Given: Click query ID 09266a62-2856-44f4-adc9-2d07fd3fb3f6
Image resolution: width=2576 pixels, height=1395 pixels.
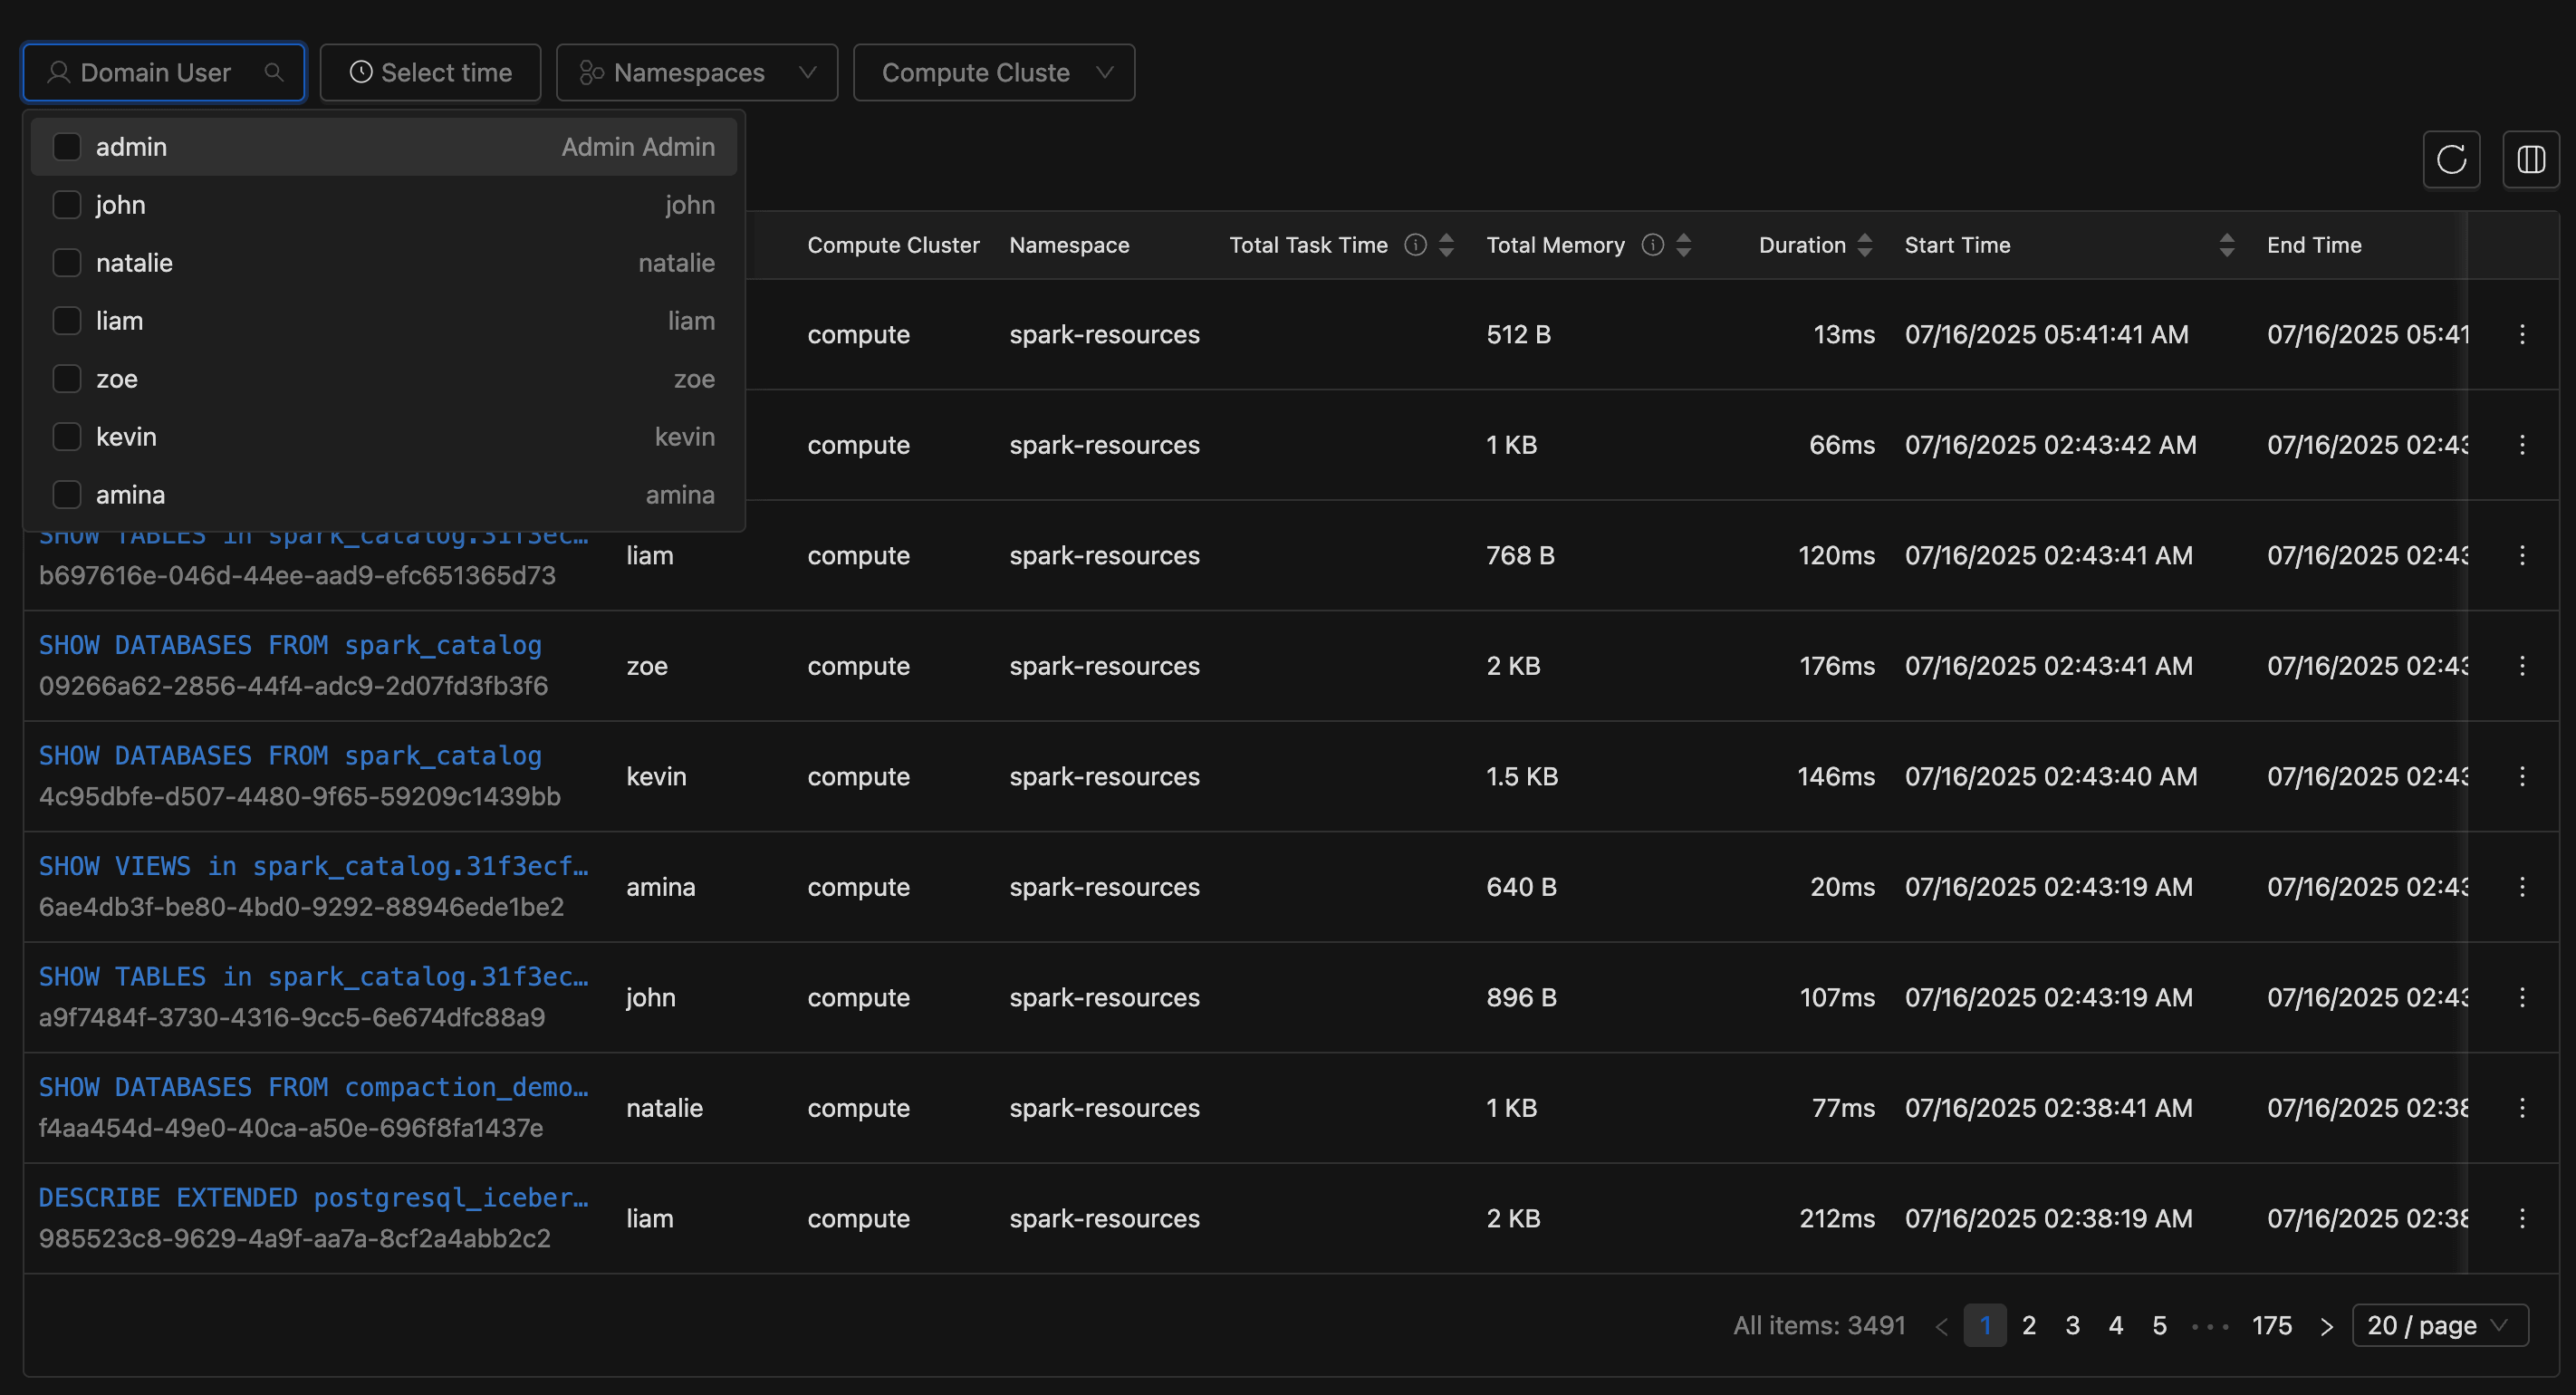Looking at the screenshot, I should click(x=293, y=686).
